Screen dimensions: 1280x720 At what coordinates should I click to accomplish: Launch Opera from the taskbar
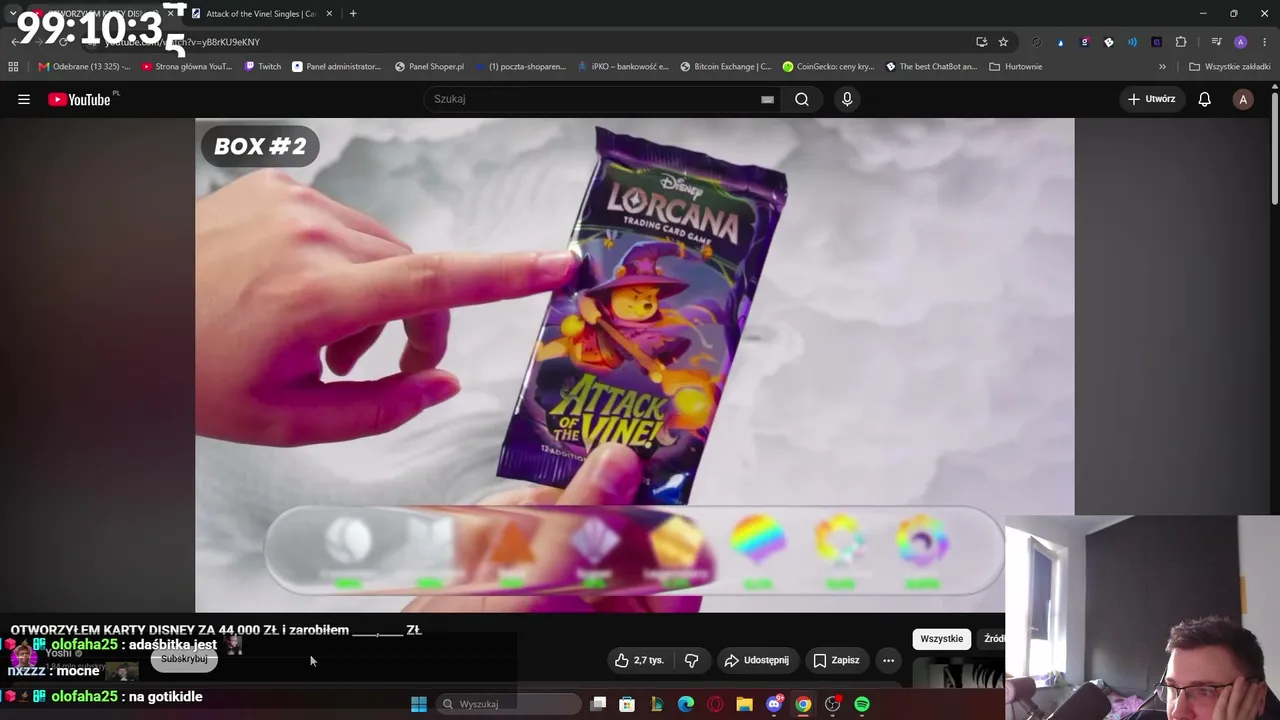715,704
